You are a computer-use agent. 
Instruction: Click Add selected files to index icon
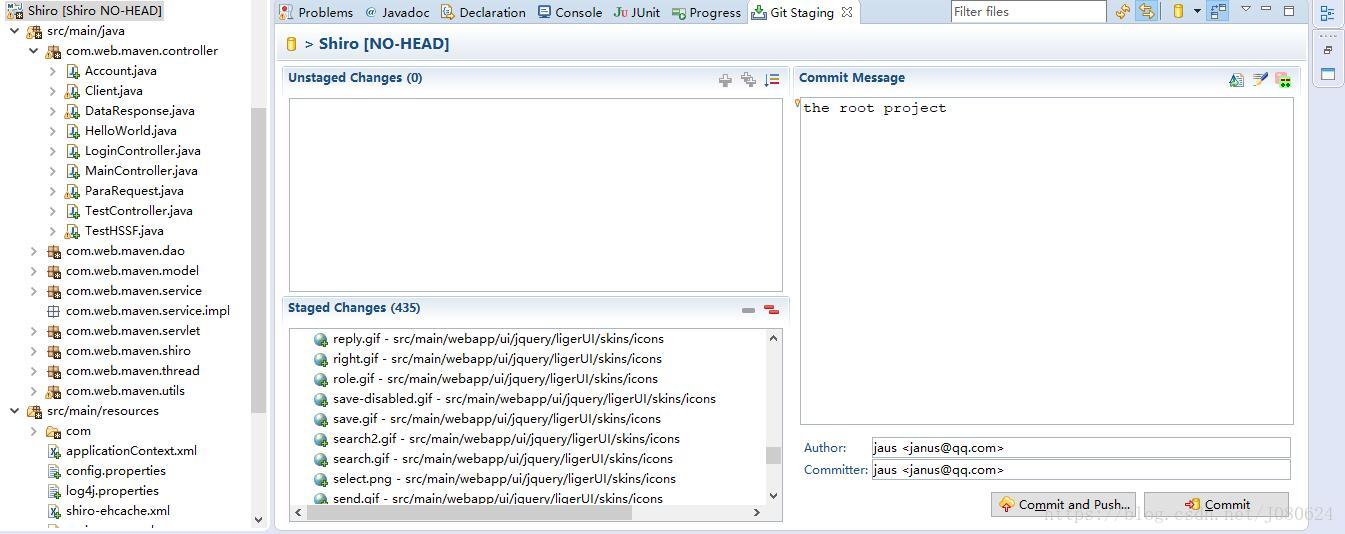click(x=725, y=80)
